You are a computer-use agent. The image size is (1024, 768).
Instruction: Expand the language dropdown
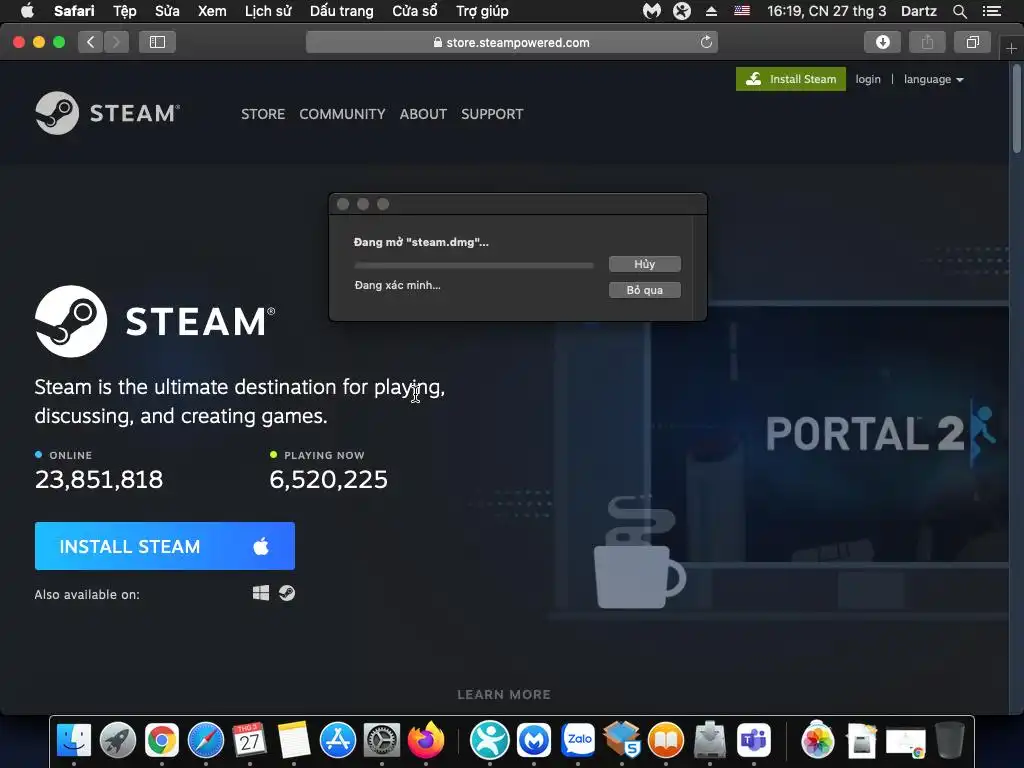[x=933, y=79]
